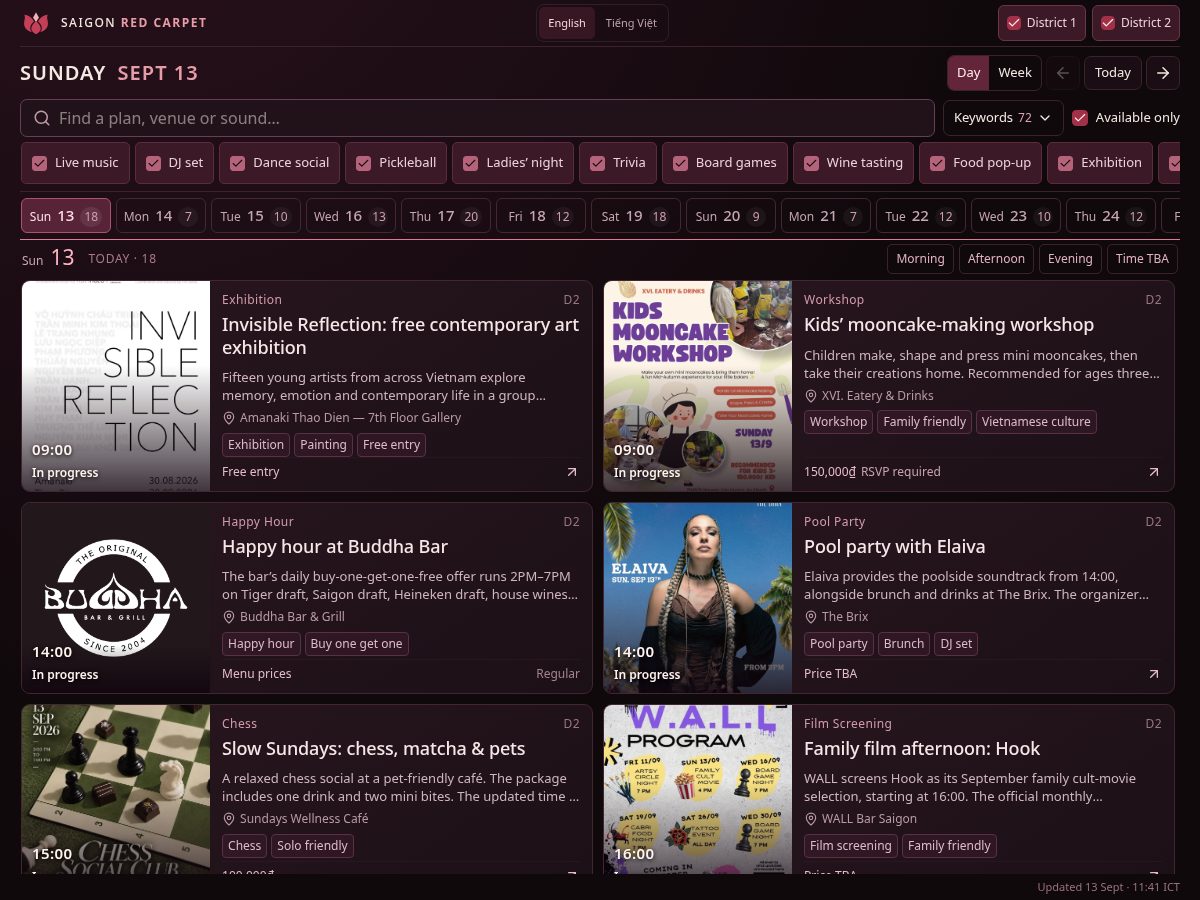Select Mon 14 date tab
This screenshot has height=900, width=1200.
coord(161,216)
